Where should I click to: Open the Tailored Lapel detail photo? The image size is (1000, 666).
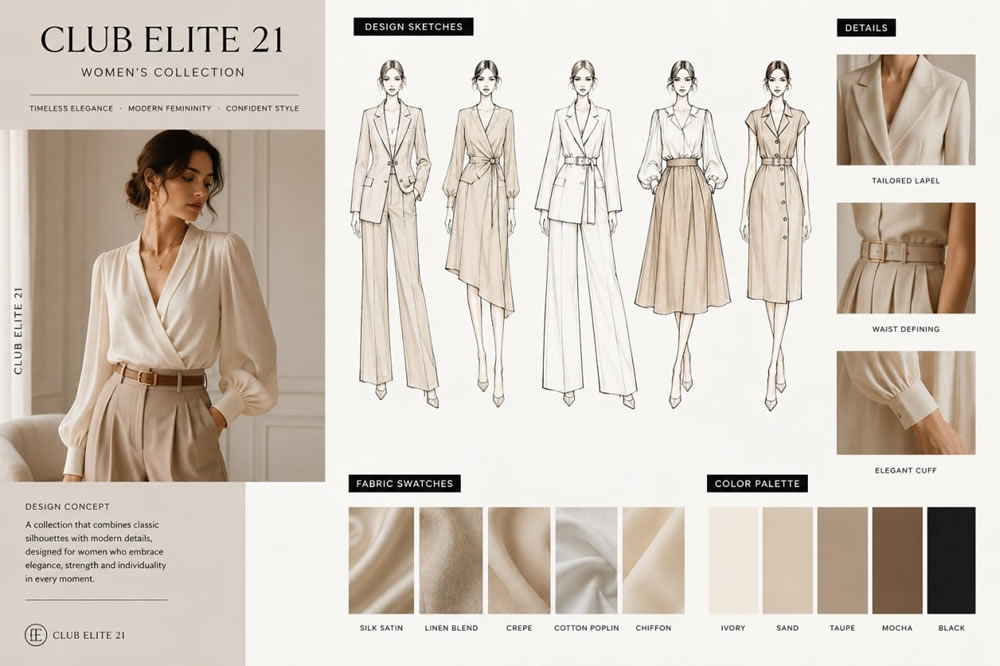pos(906,110)
